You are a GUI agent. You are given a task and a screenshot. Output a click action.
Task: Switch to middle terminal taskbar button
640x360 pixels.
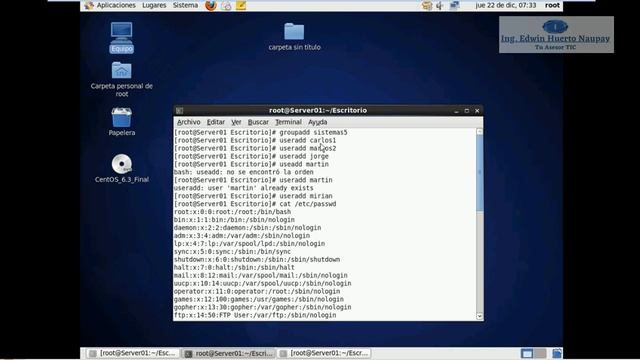pos(229,353)
